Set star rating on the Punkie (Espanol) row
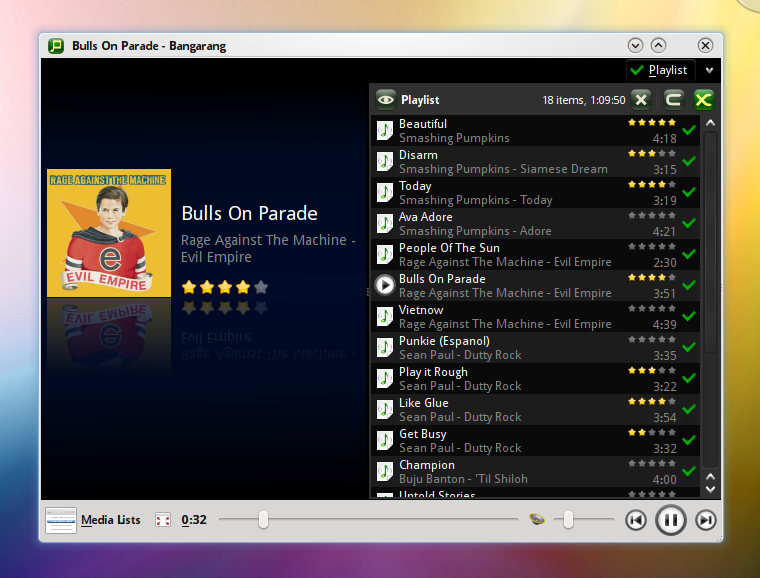Image resolution: width=760 pixels, height=578 pixels. pos(652,340)
